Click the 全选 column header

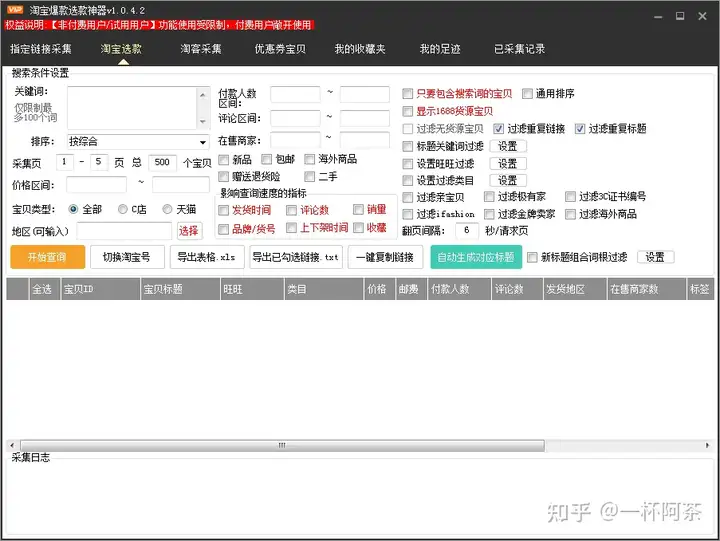[45, 289]
